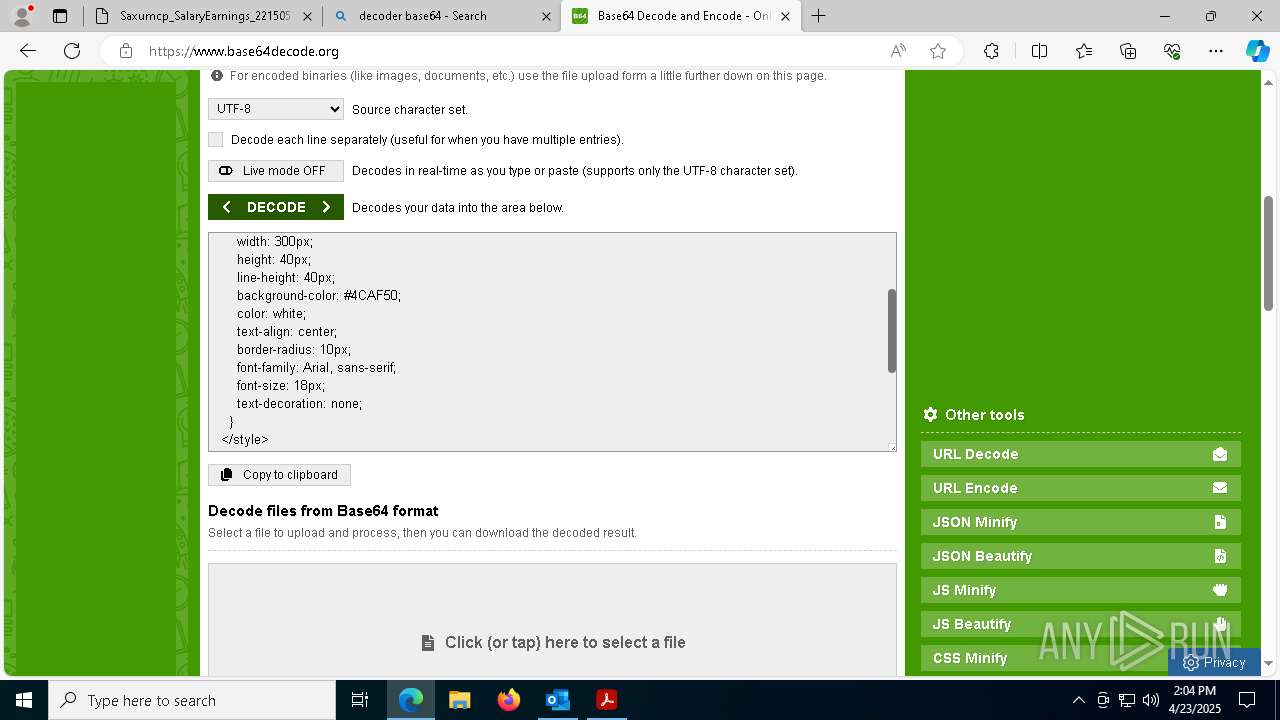Switch to decoder base64 Search tab
1280x720 pixels.
pos(442,16)
